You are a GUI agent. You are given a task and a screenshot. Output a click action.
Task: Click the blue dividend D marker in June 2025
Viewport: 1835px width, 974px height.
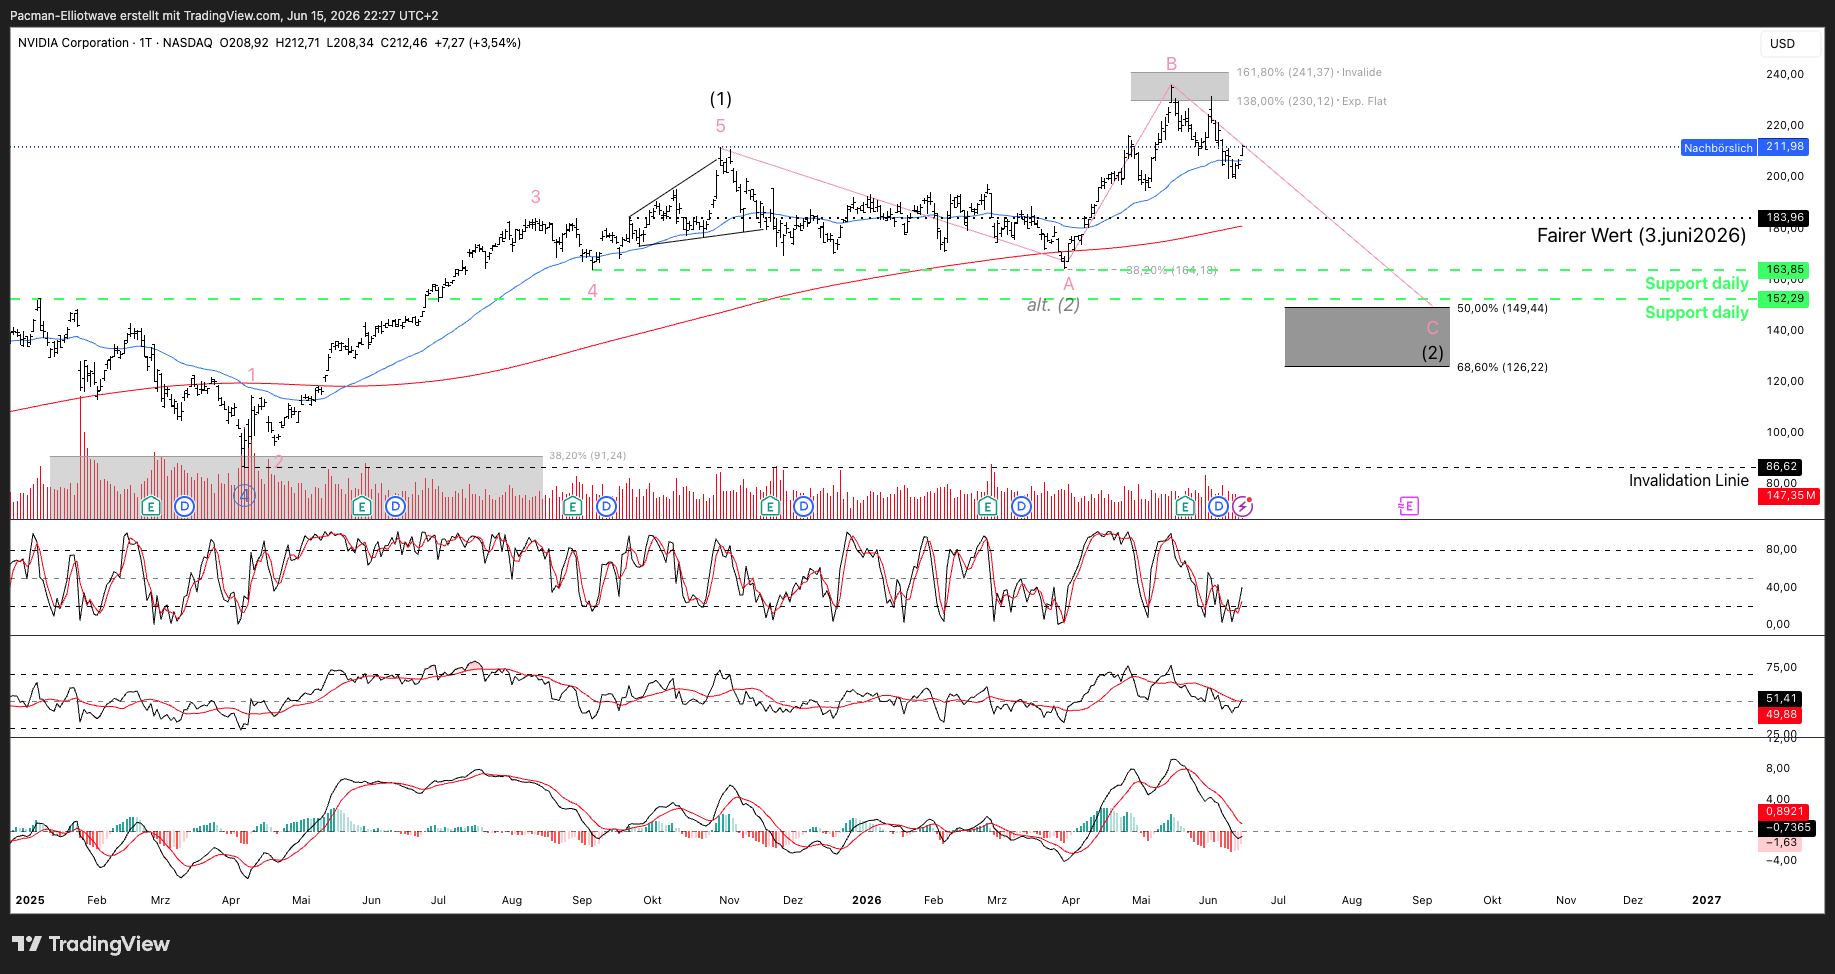(x=396, y=507)
